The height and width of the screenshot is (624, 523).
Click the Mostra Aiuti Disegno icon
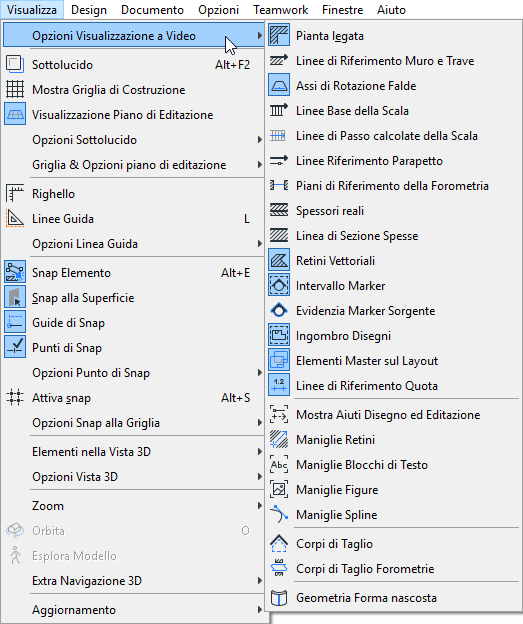279,415
